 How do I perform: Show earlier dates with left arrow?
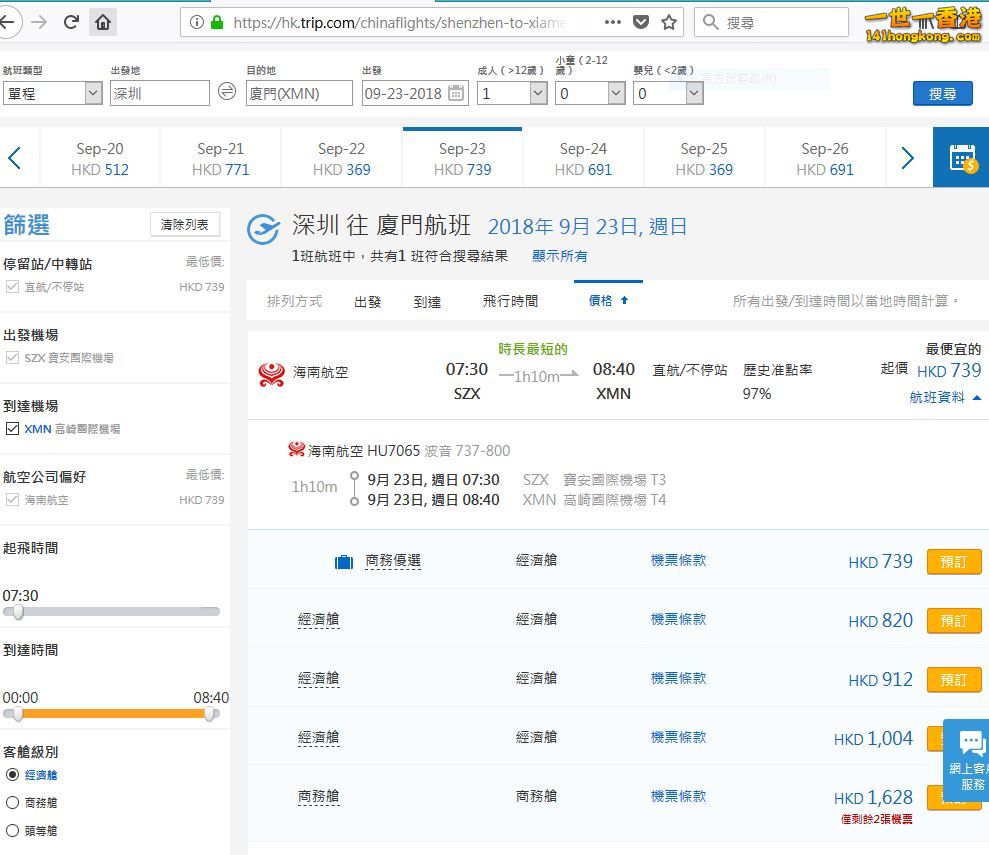pos(15,158)
